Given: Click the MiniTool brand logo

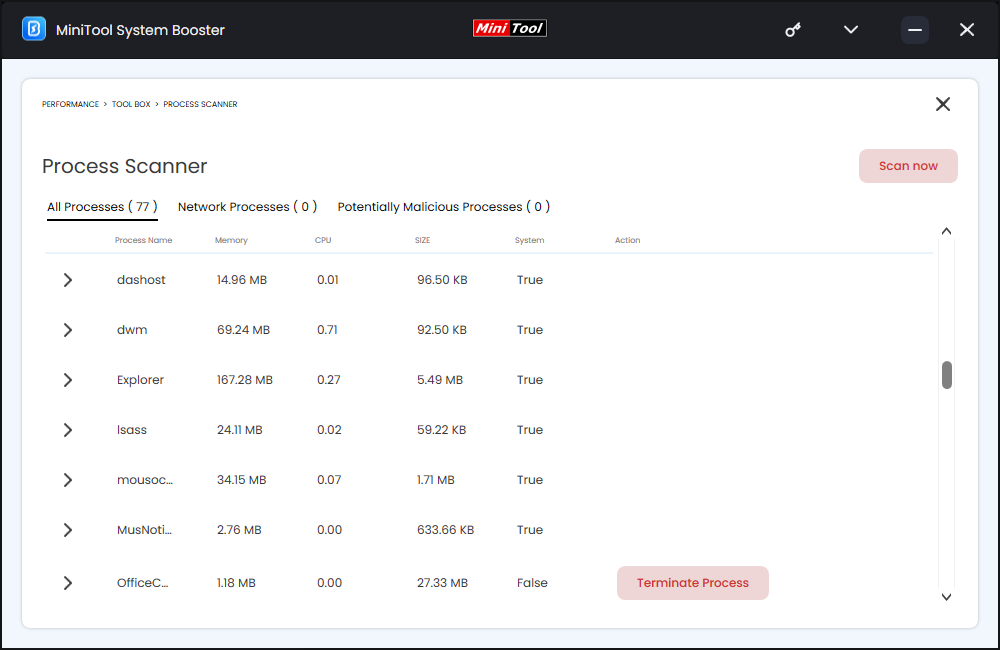Looking at the screenshot, I should [x=510, y=28].
